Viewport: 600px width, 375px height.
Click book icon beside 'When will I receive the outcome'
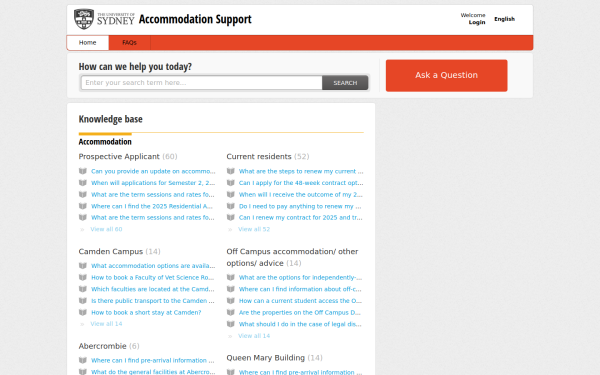click(231, 194)
